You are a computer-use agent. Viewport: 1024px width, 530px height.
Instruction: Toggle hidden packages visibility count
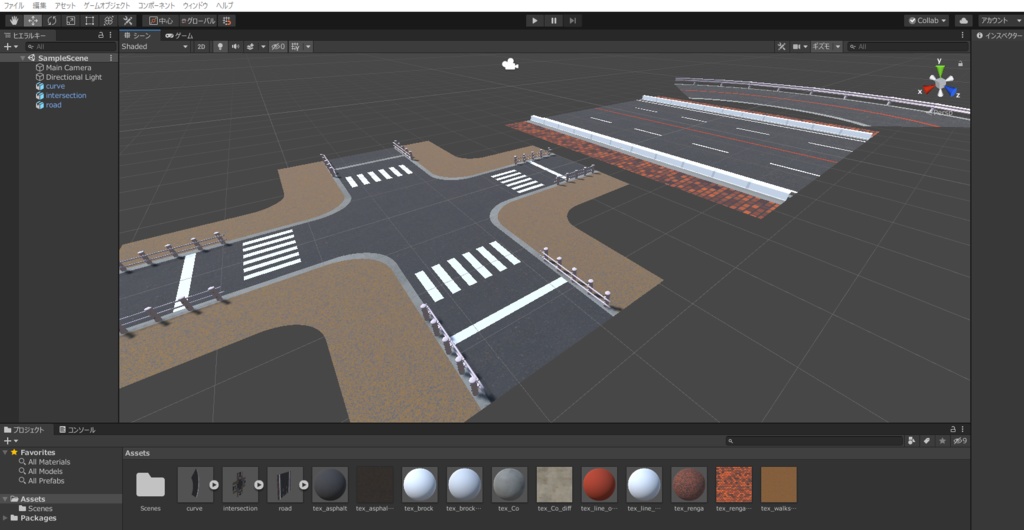coord(959,441)
